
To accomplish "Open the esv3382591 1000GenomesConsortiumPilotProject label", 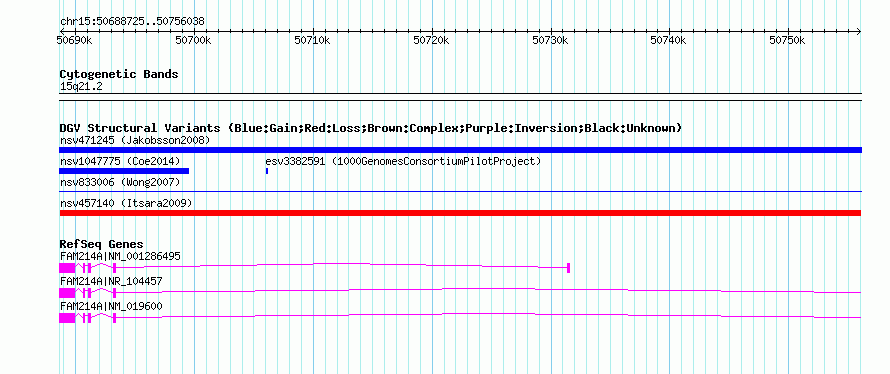I will (404, 161).
